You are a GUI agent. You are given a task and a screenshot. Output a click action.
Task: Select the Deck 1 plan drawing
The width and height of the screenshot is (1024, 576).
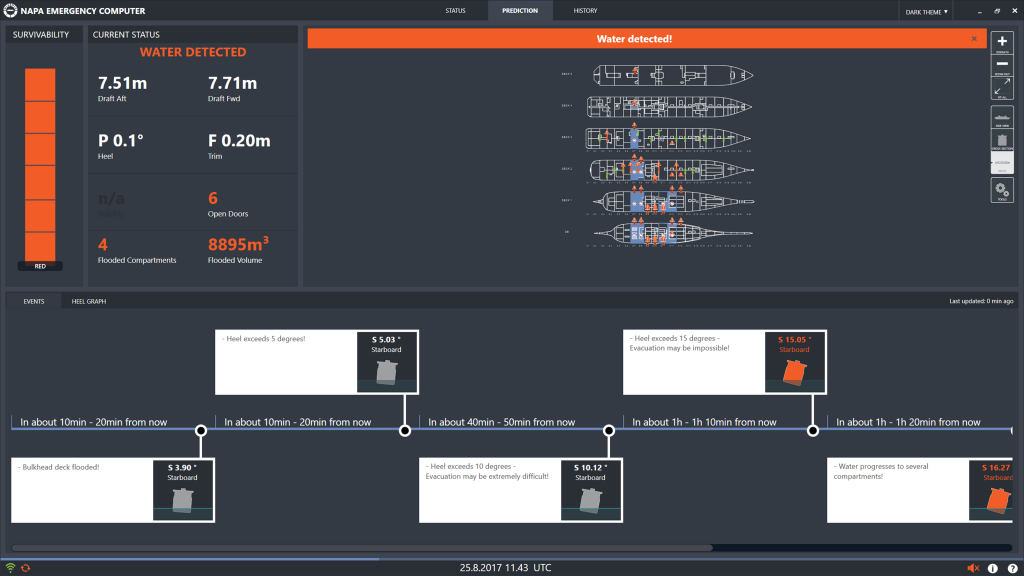[673, 201]
